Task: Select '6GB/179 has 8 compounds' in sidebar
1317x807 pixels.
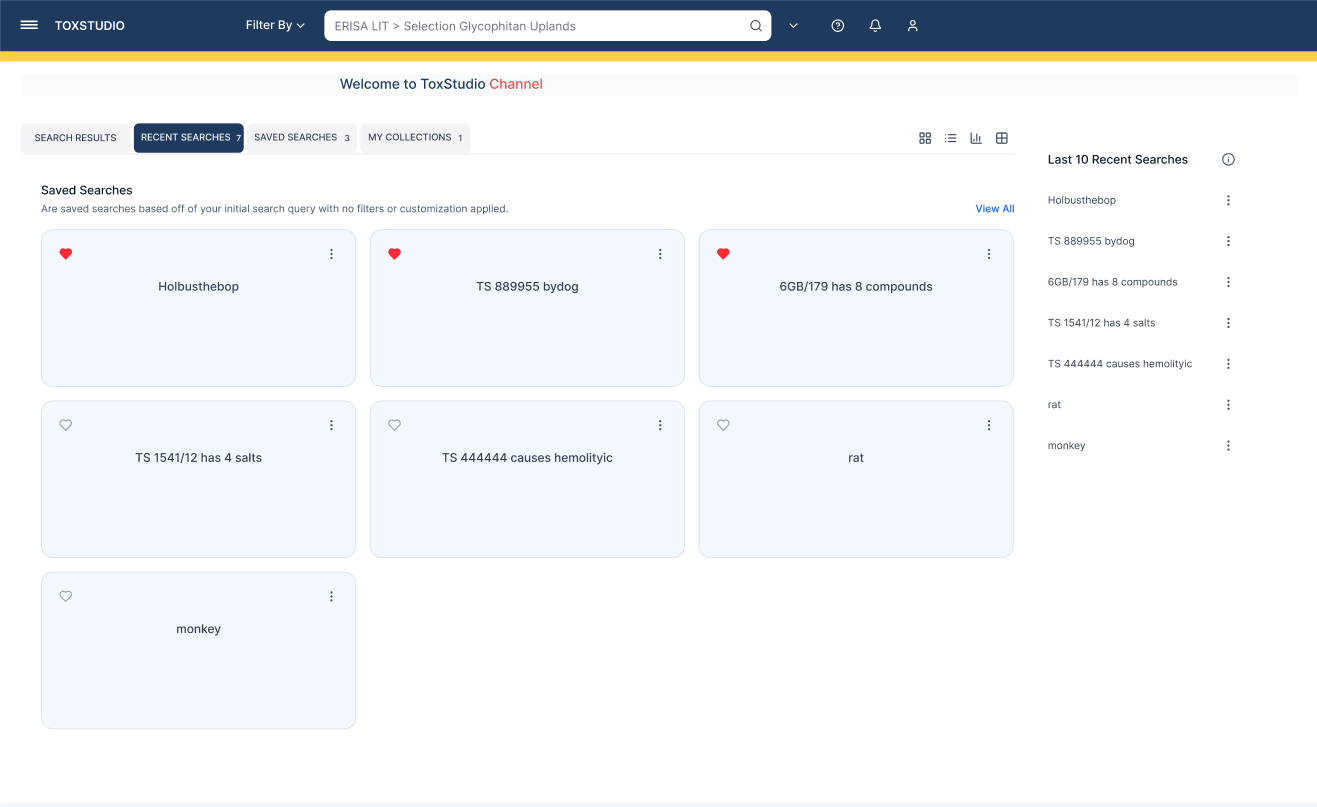Action: pyautogui.click(x=1113, y=282)
